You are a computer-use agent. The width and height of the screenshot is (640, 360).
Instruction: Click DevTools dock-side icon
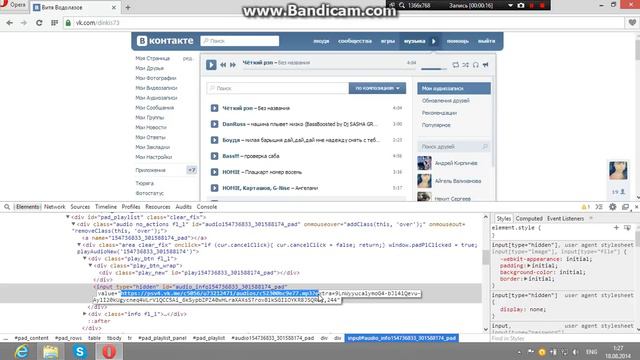[x=625, y=207]
